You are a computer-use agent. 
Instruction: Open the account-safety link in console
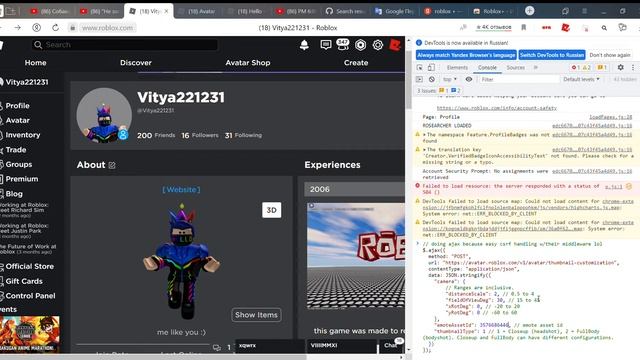(x=497, y=108)
